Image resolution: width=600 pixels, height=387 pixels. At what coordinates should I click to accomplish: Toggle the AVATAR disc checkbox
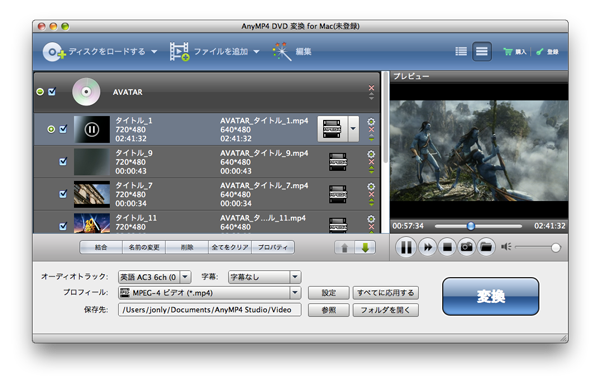click(x=52, y=91)
